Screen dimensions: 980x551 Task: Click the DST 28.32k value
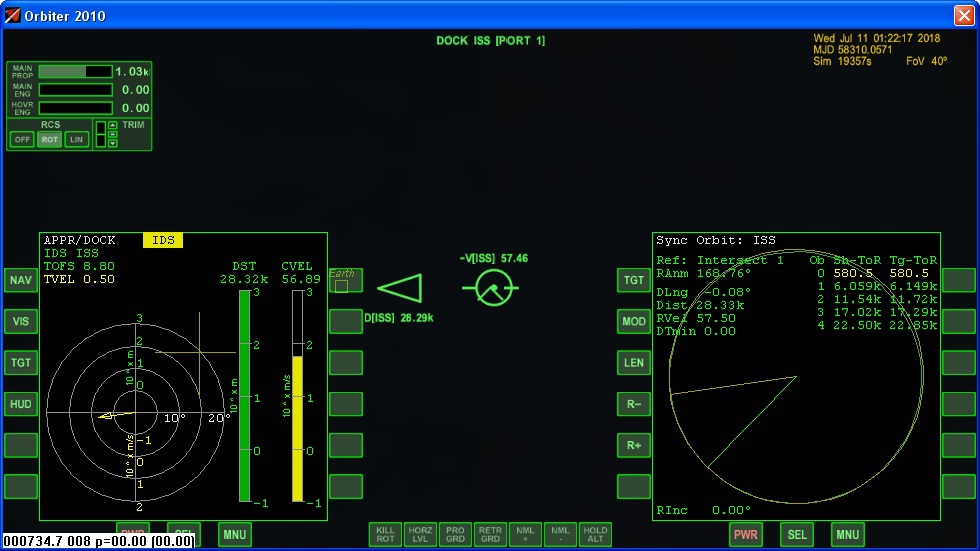(244, 279)
